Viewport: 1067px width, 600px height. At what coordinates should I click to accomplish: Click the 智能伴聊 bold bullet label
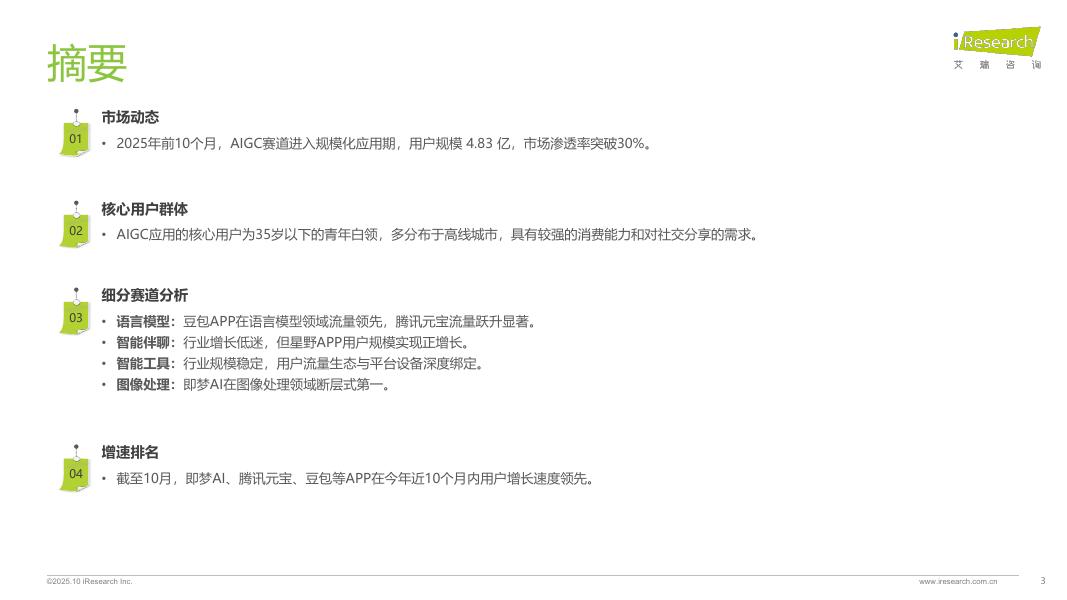(x=143, y=343)
